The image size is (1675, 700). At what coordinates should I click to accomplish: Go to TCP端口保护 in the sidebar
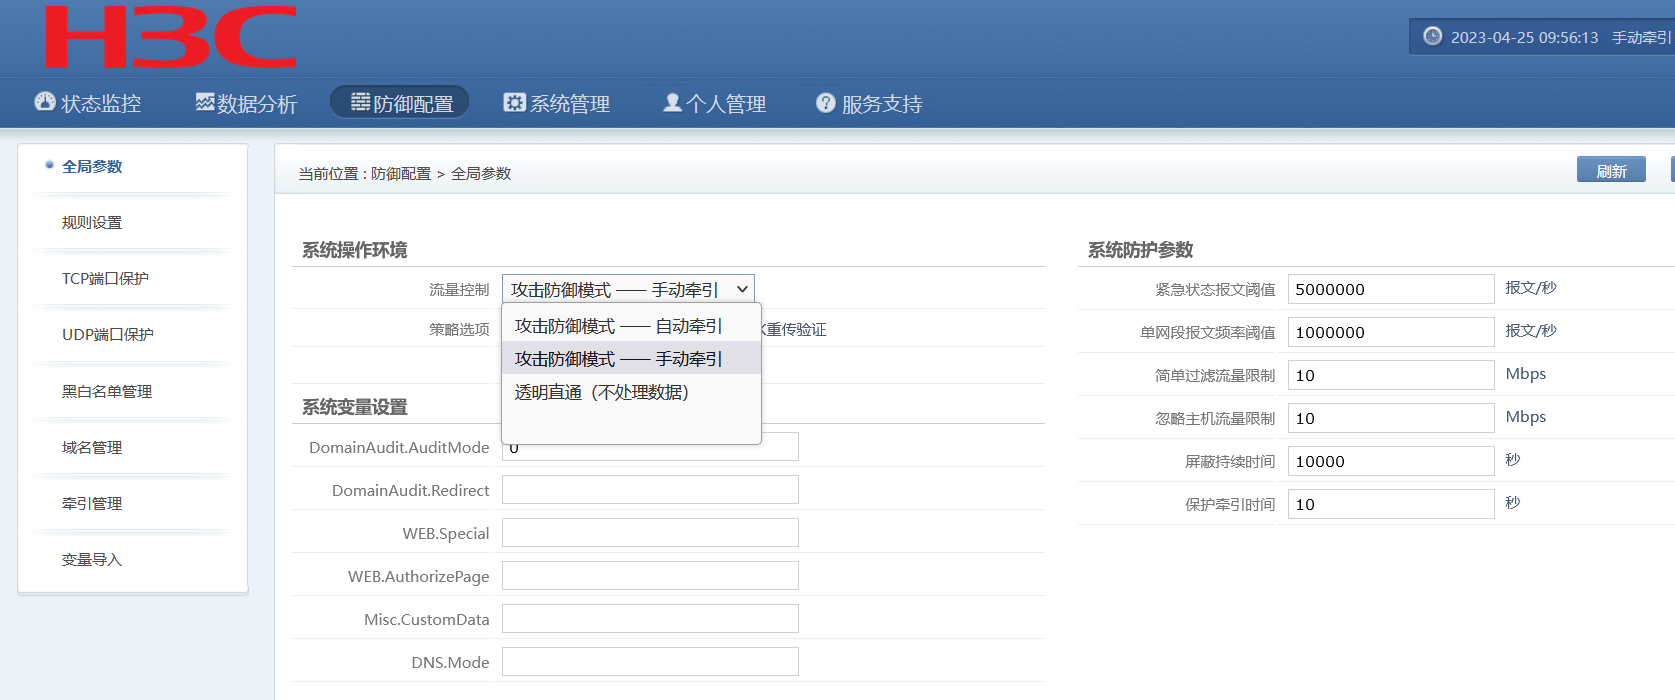(x=105, y=279)
